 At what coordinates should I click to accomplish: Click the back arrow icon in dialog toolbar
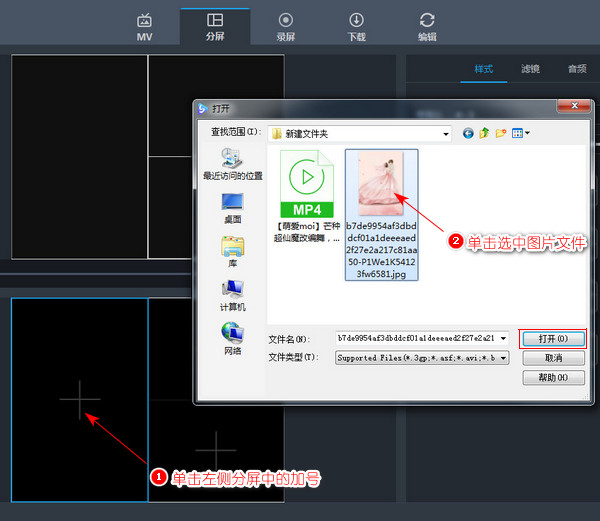(468, 133)
